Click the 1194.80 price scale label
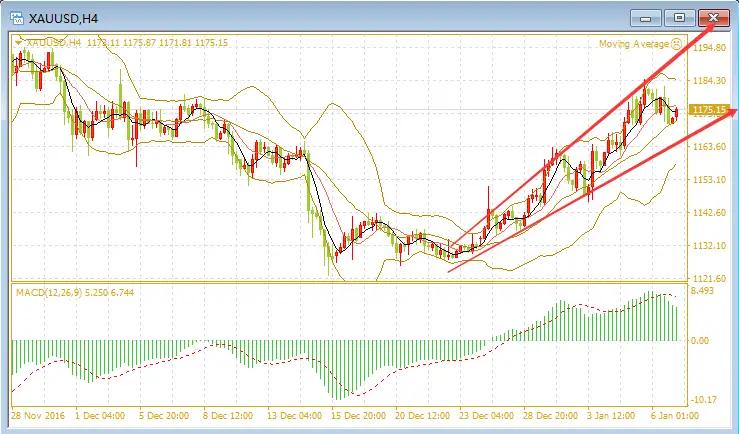The width and height of the screenshot is (739, 434). [709, 48]
